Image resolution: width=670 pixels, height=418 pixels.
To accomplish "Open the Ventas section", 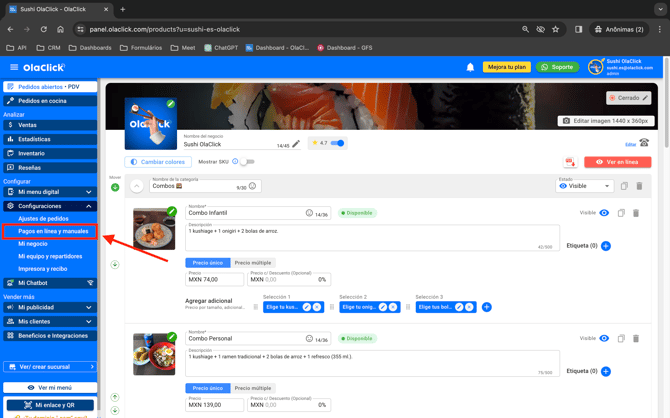I will tap(50, 125).
